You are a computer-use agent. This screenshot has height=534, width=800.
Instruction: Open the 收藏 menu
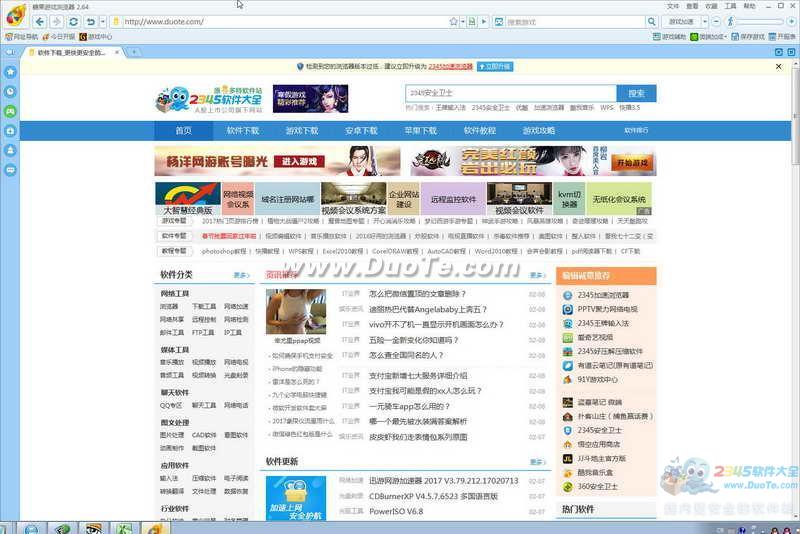pos(711,6)
